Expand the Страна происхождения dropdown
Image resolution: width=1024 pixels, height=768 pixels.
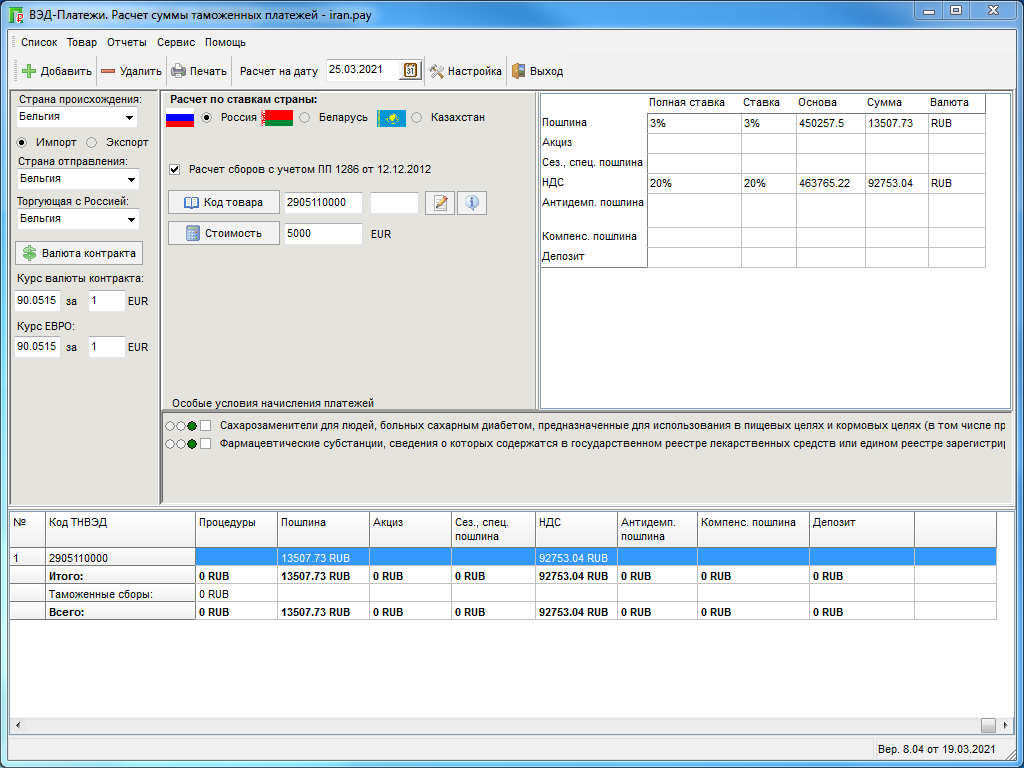(x=130, y=117)
